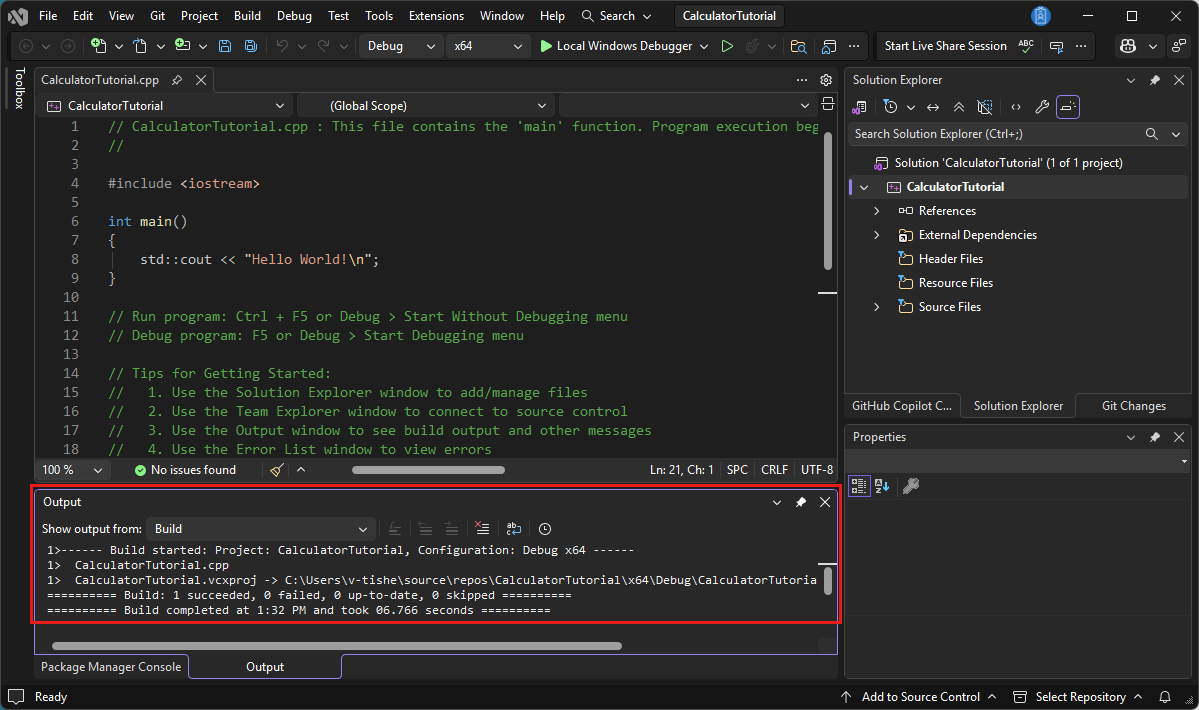The height and width of the screenshot is (710, 1199).
Task: Open Show output from Build dropdown
Action: pyautogui.click(x=260, y=529)
